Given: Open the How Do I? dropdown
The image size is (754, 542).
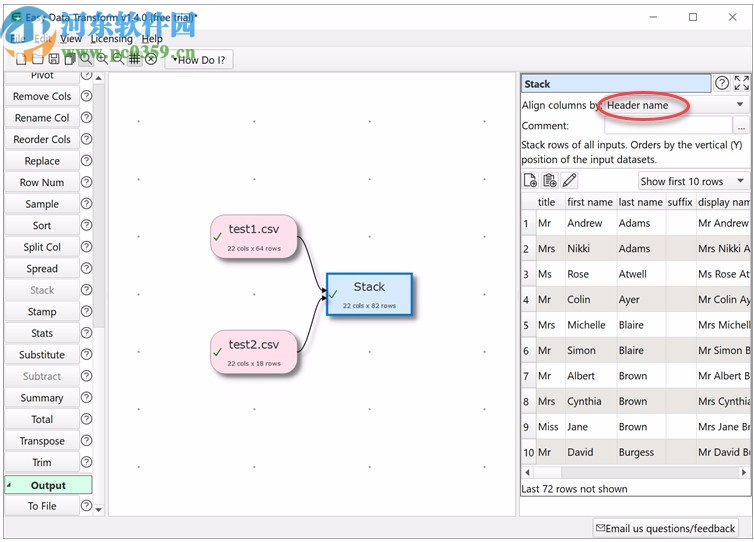Looking at the screenshot, I should 199,60.
